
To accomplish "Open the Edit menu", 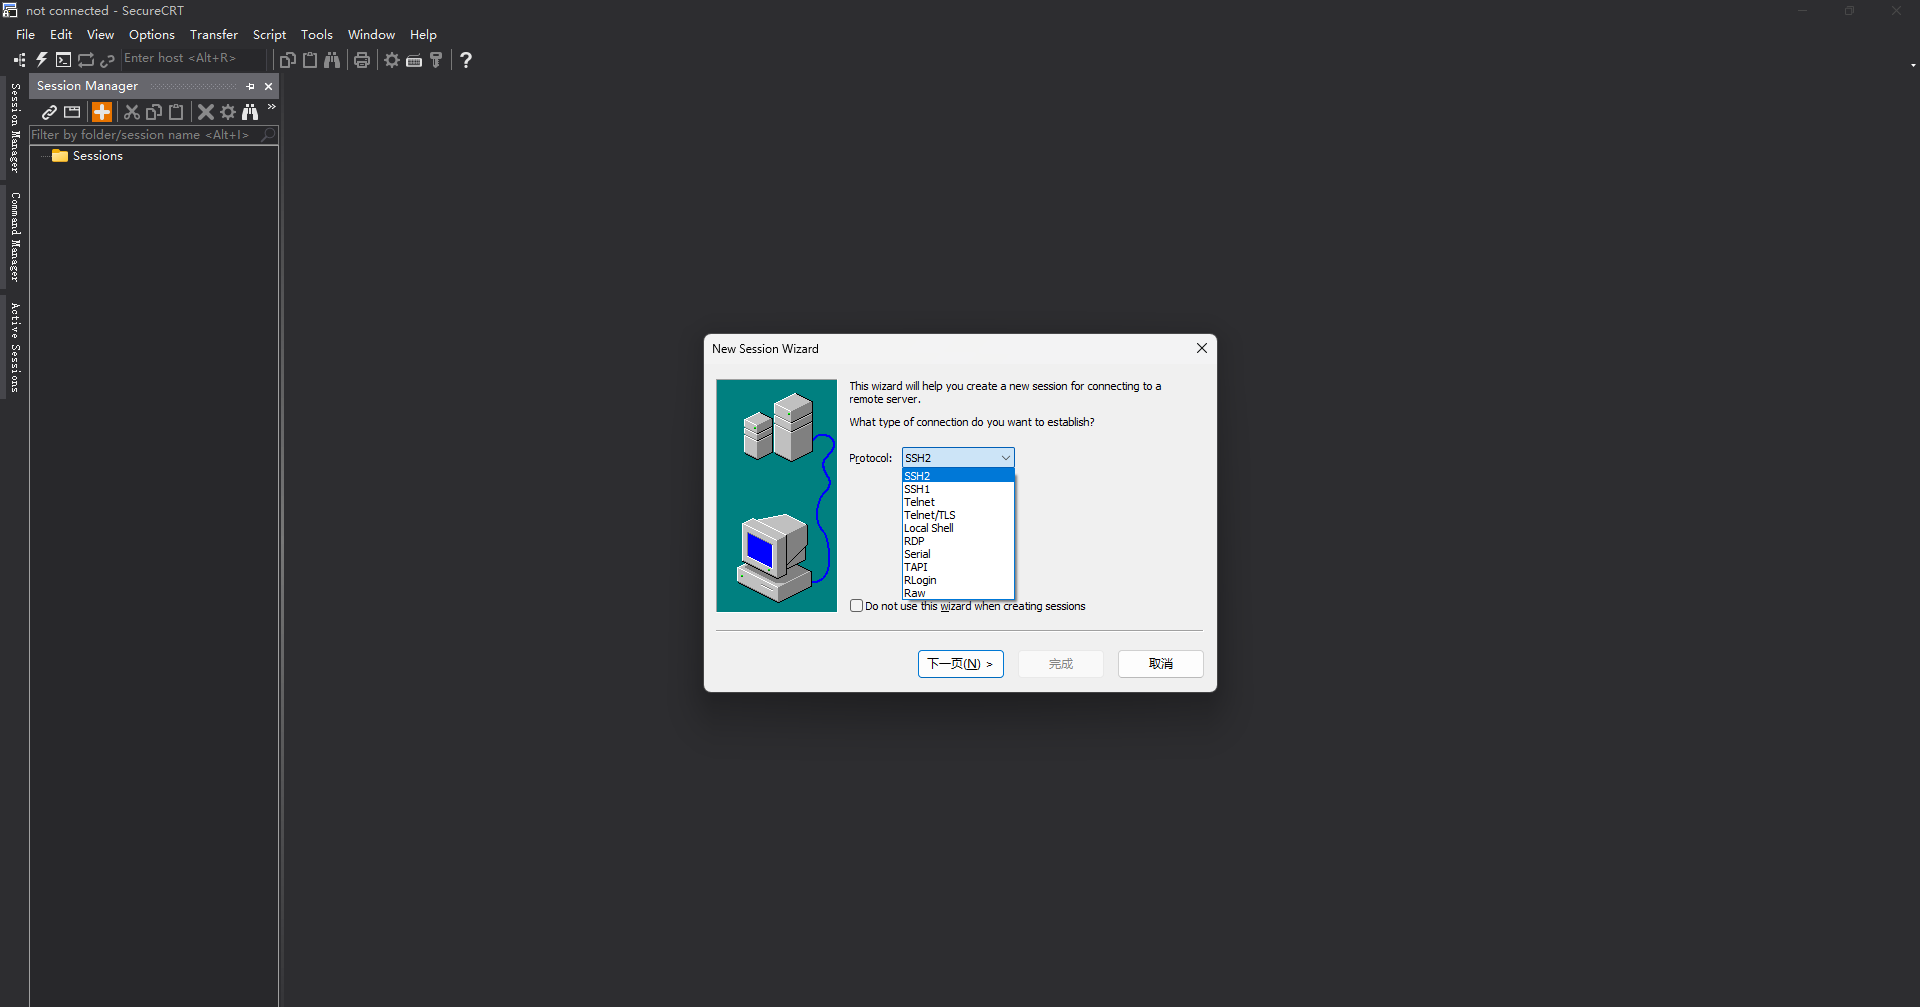I will 61,34.
